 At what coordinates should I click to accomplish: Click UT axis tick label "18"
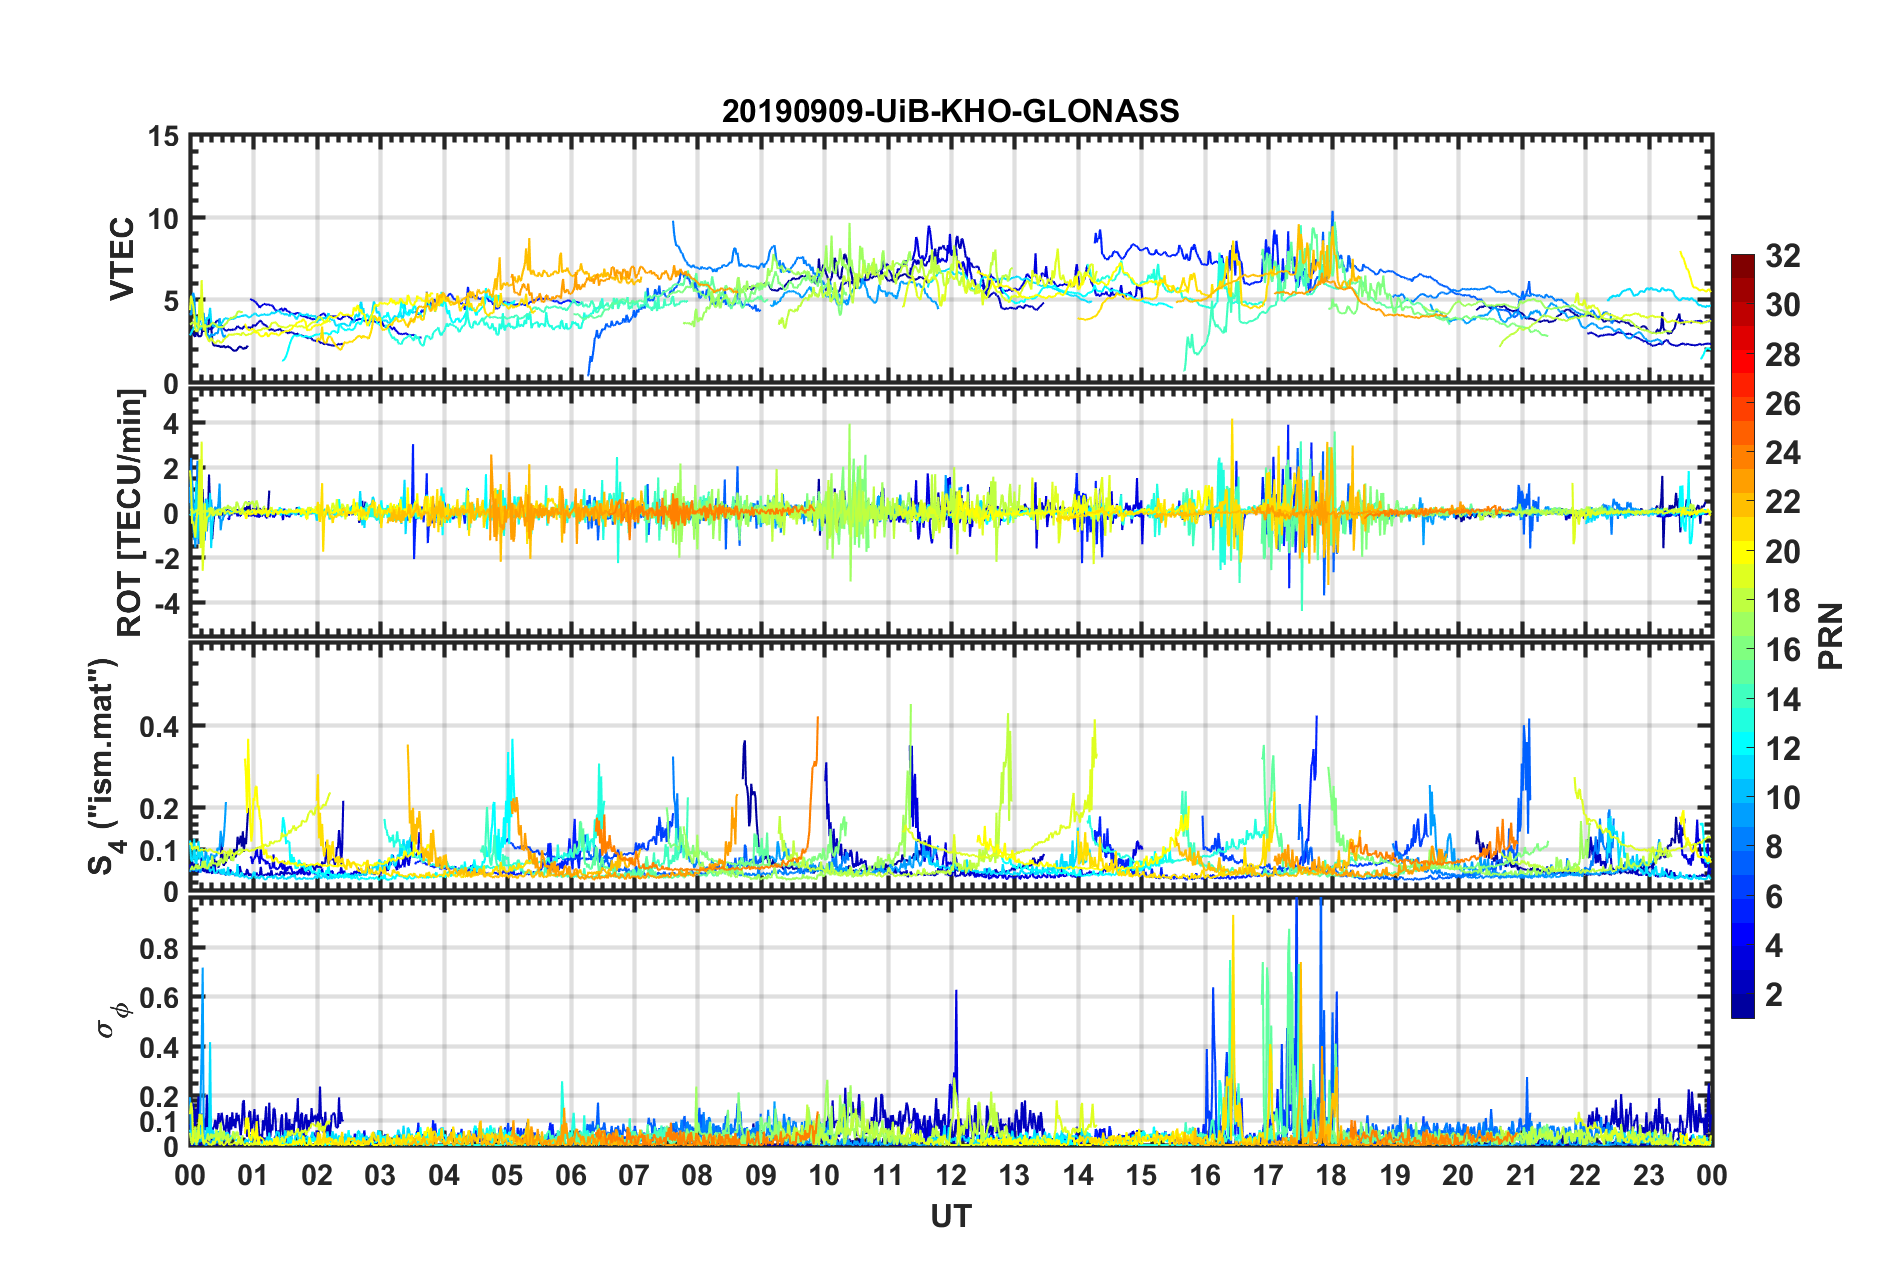1331,1175
